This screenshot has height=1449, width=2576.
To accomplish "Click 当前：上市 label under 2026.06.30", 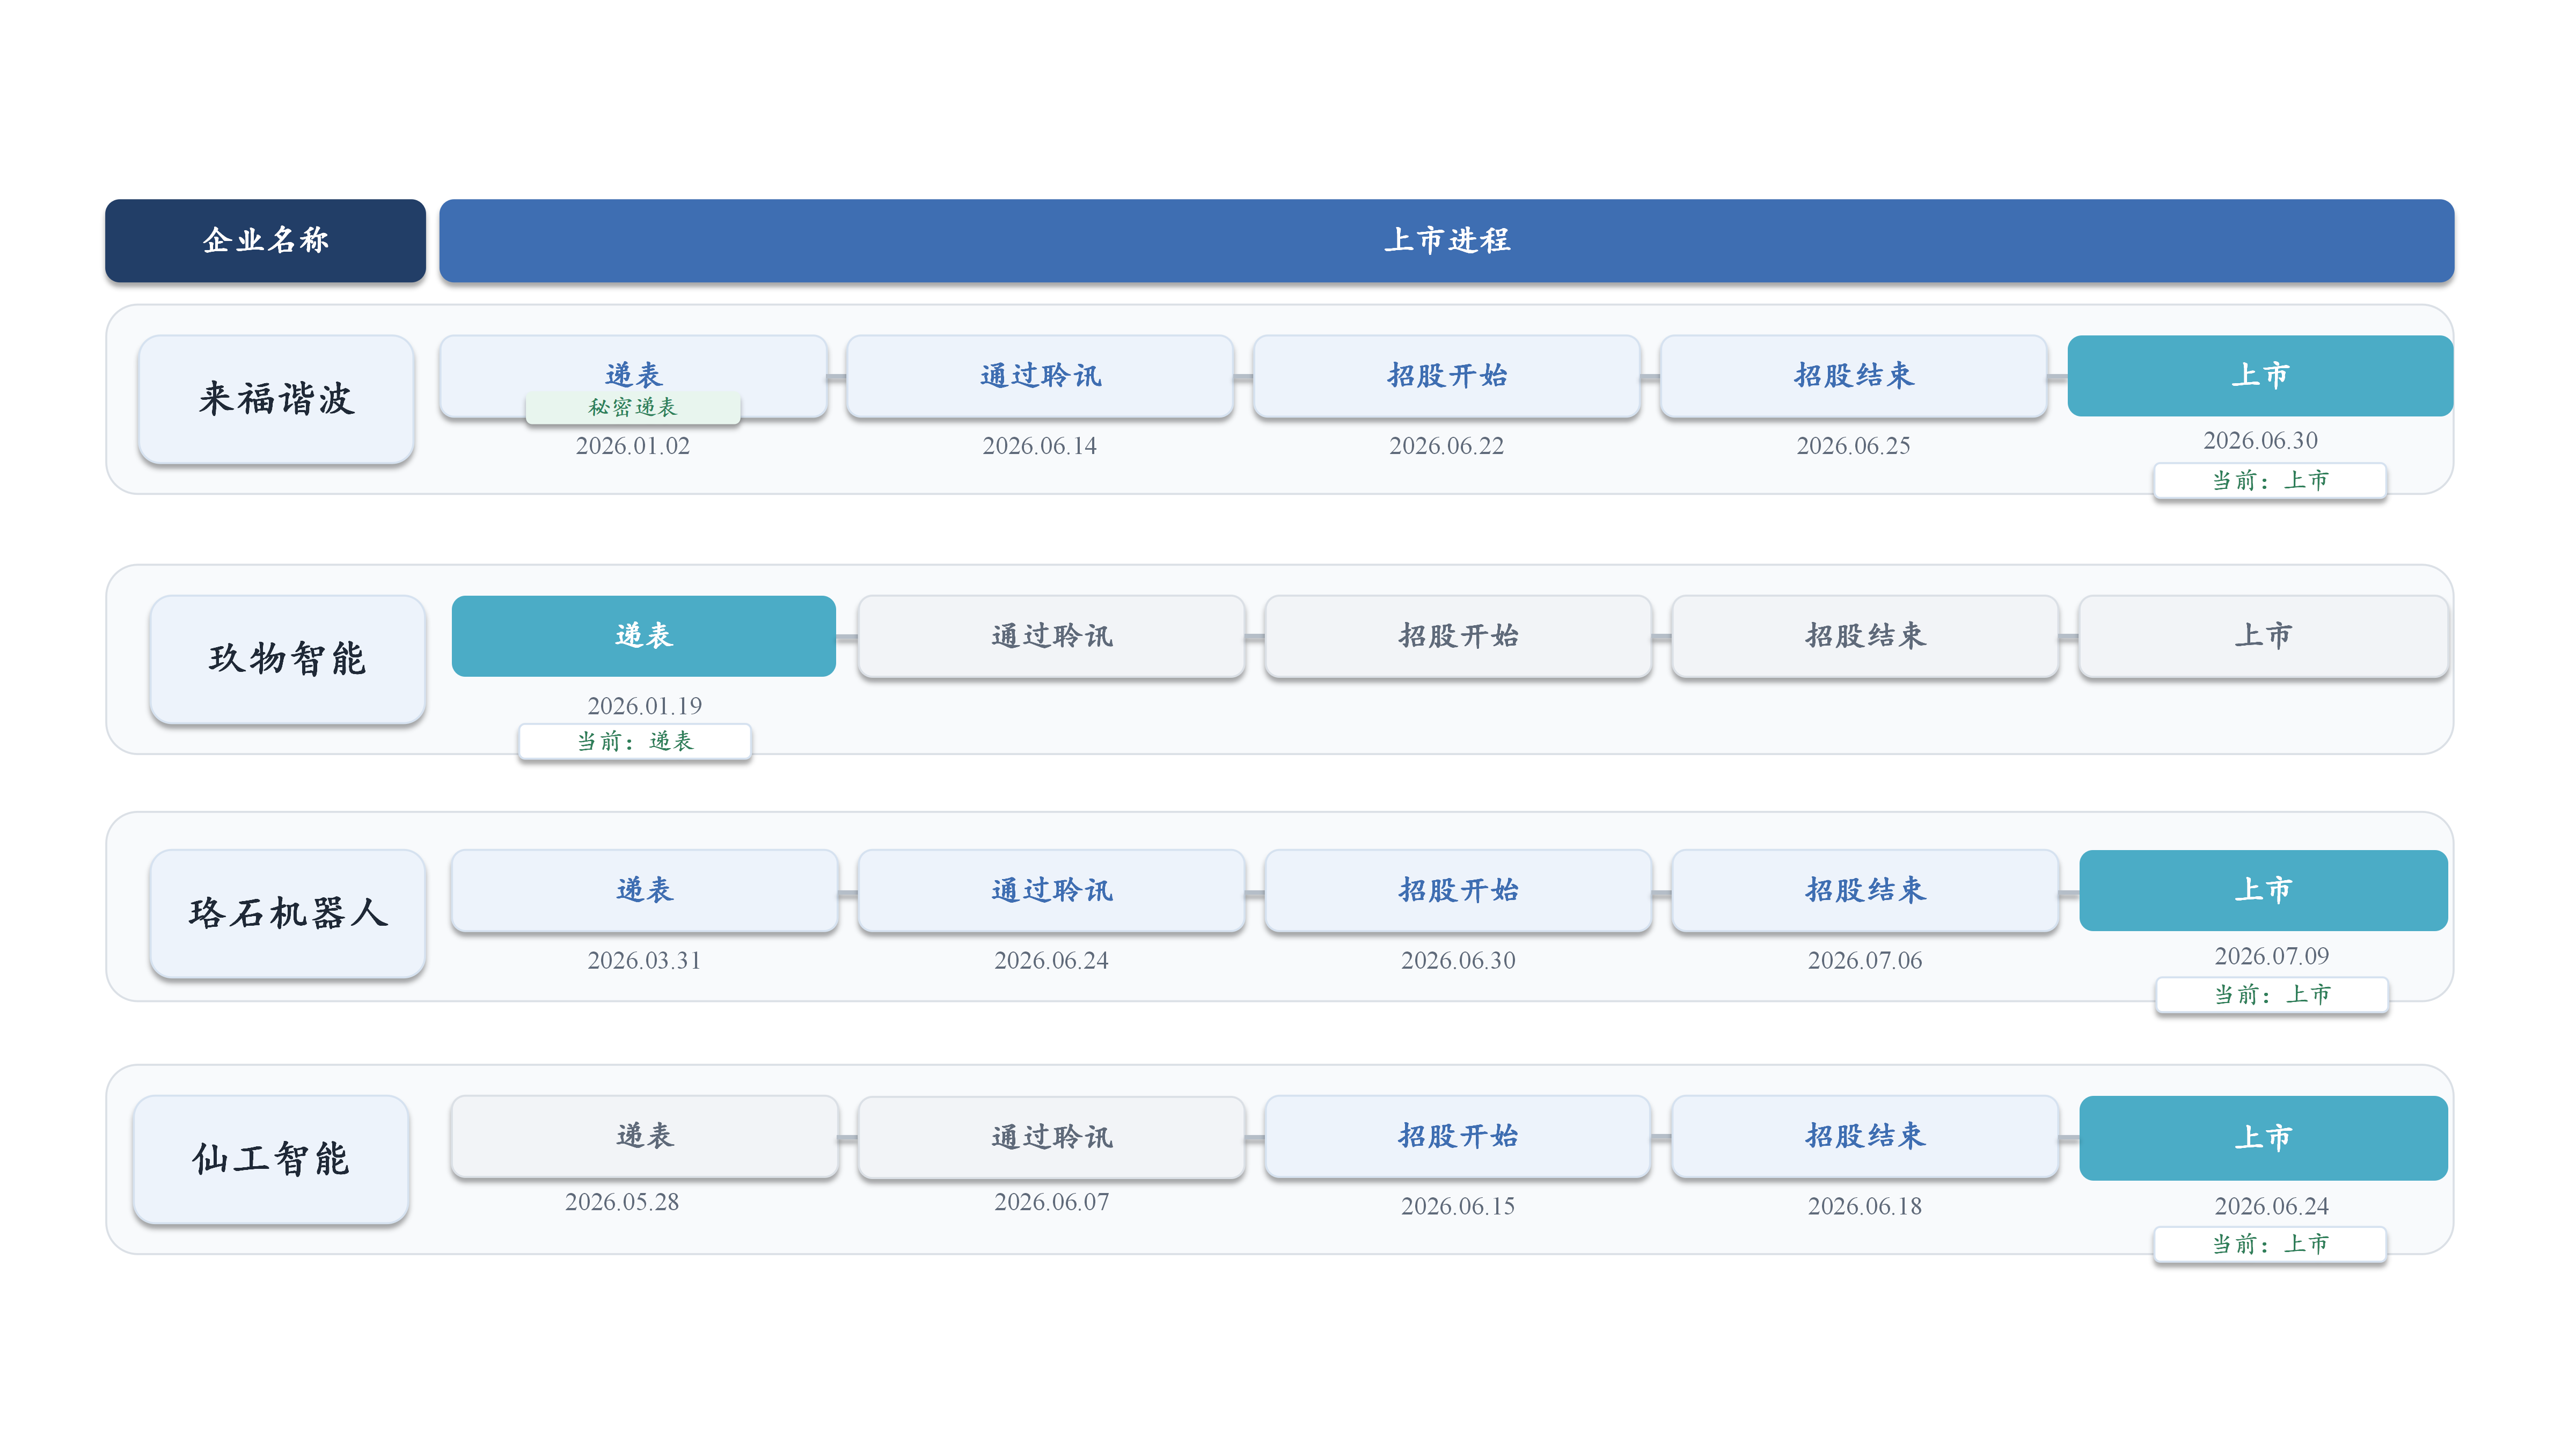I will tap(2270, 481).
